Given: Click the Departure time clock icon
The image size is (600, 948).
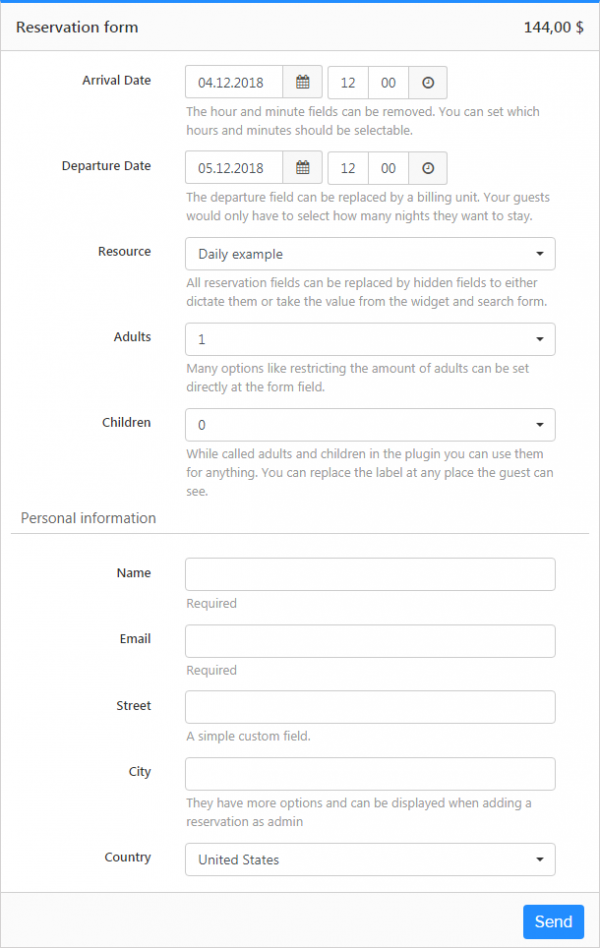Looking at the screenshot, I should point(428,167).
